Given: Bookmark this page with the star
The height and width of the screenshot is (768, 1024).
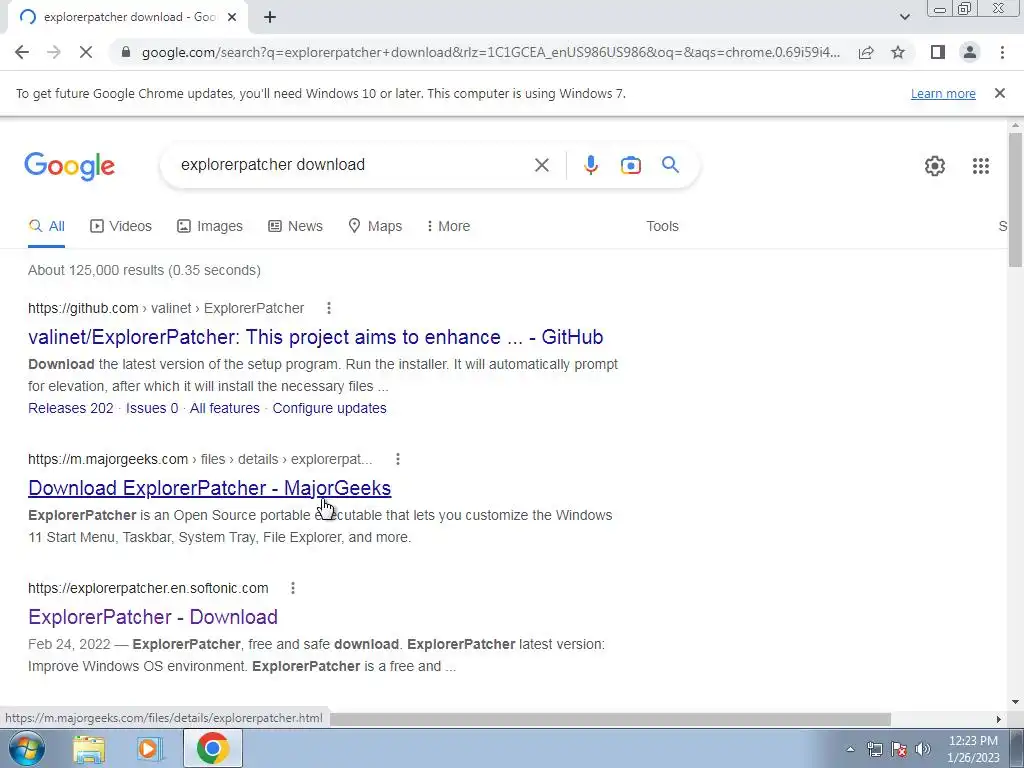Looking at the screenshot, I should tap(898, 52).
